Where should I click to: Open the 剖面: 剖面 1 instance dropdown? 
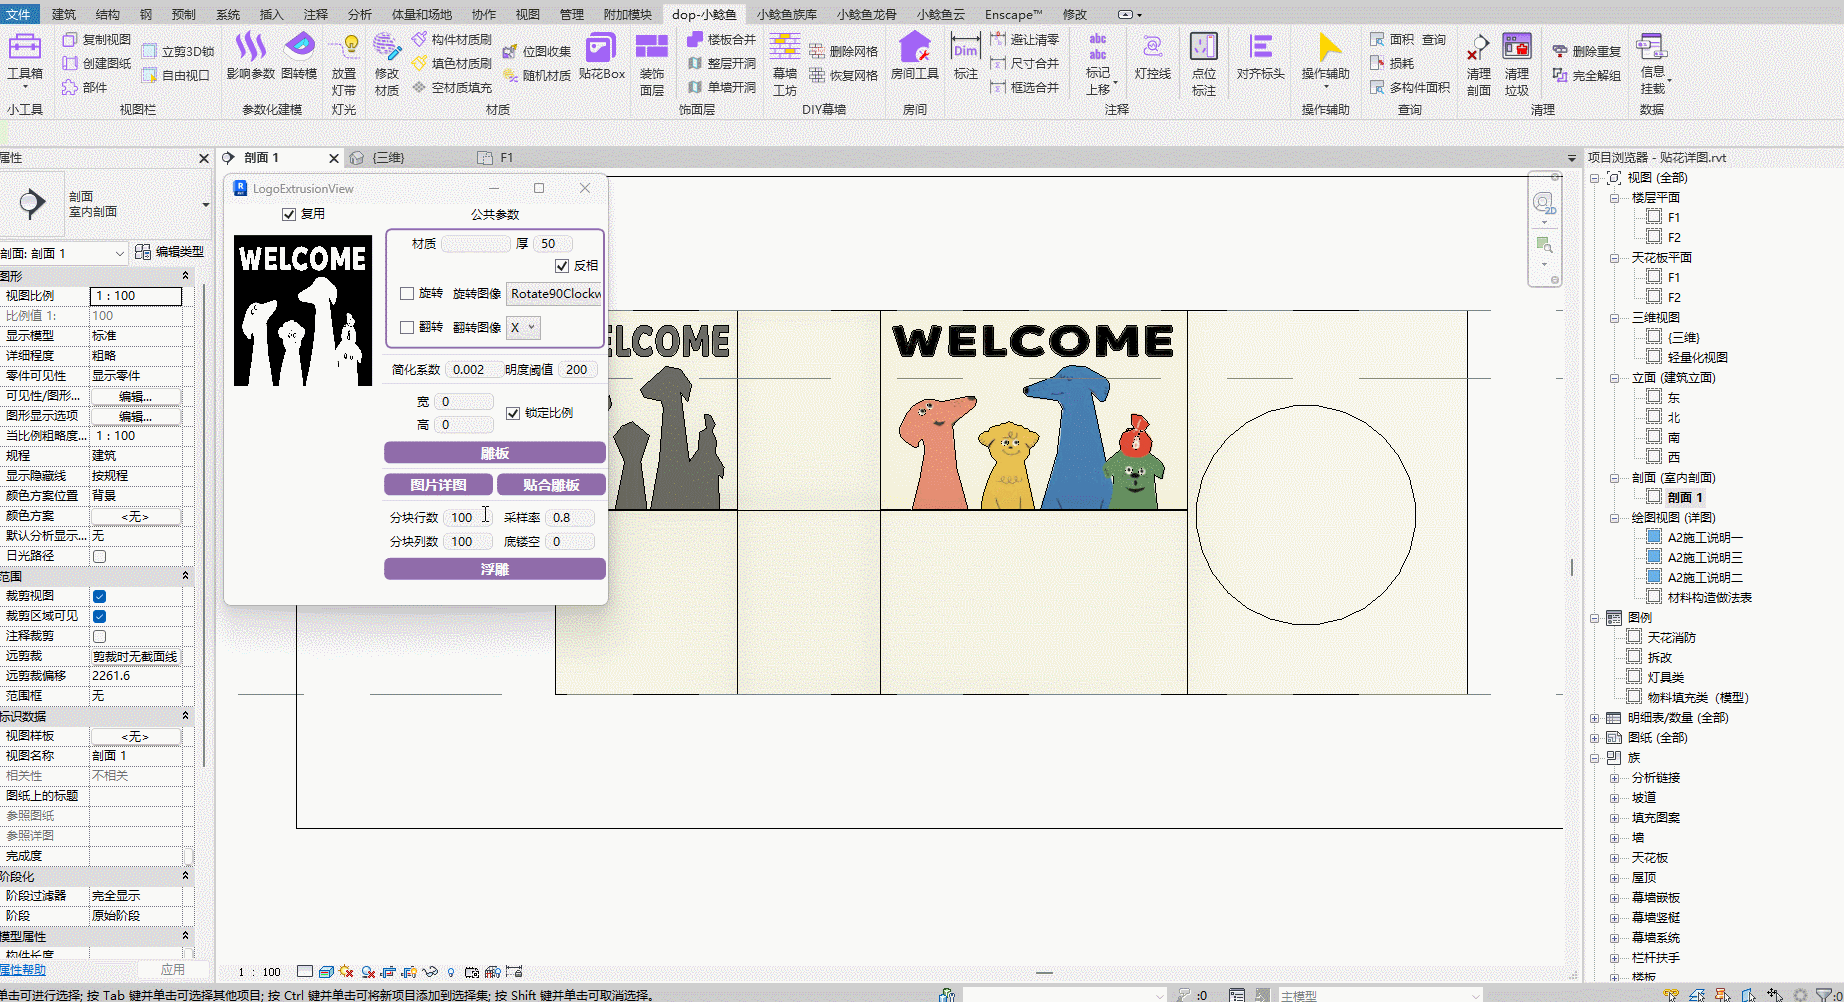[x=64, y=254]
